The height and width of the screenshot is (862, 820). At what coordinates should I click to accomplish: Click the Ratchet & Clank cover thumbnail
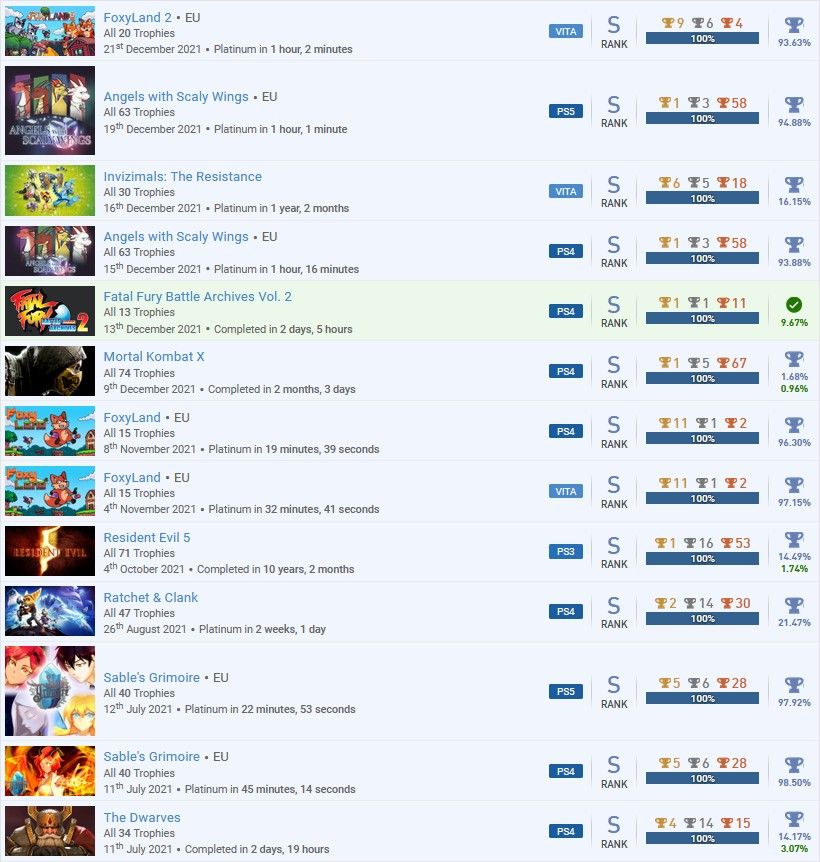click(50, 611)
